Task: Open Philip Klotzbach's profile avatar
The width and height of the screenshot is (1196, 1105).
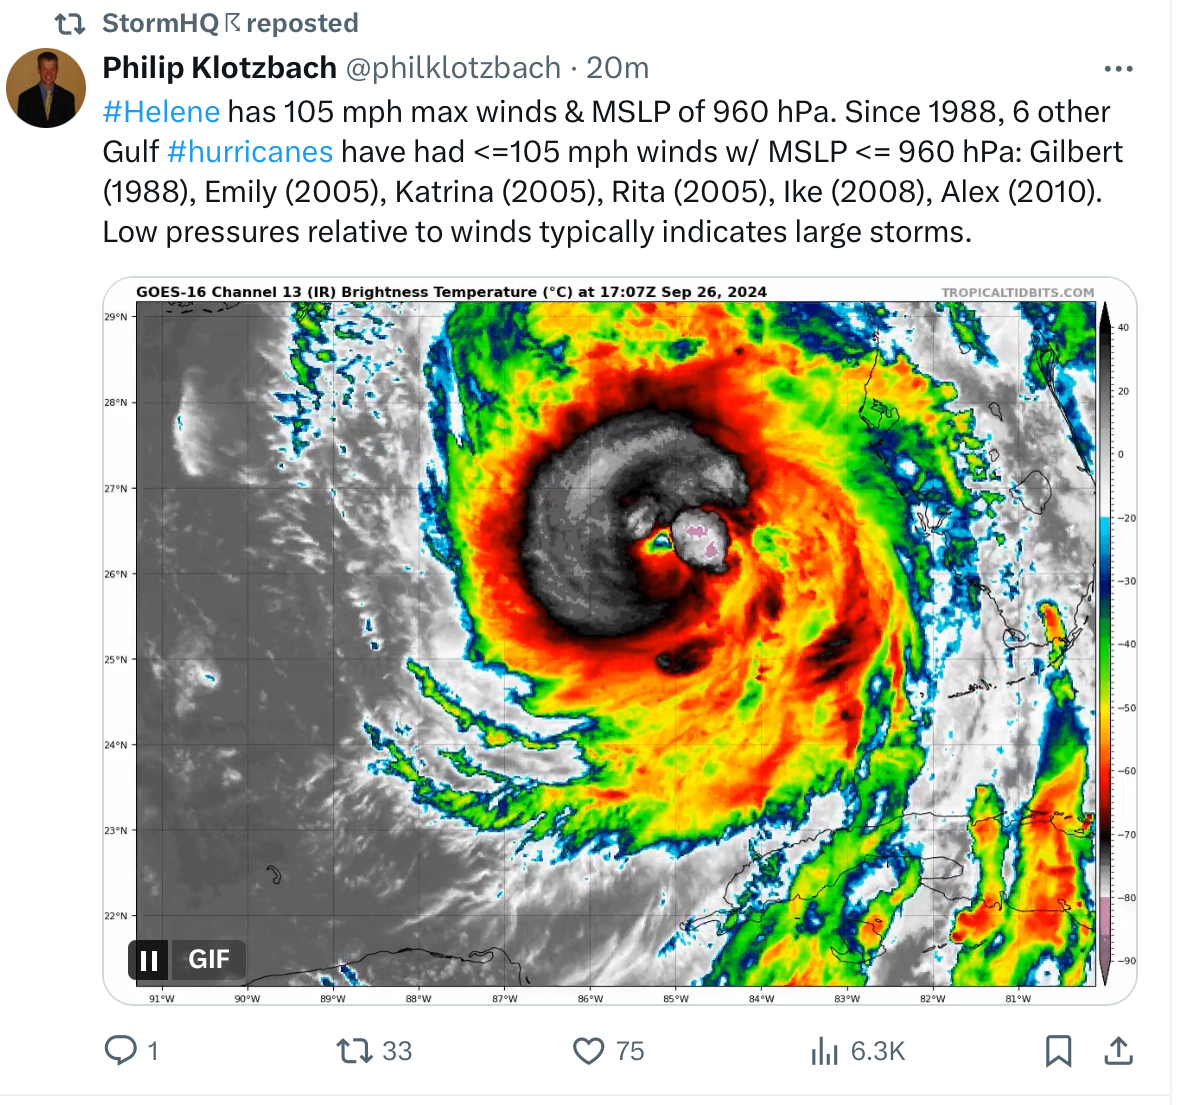Action: click(46, 88)
